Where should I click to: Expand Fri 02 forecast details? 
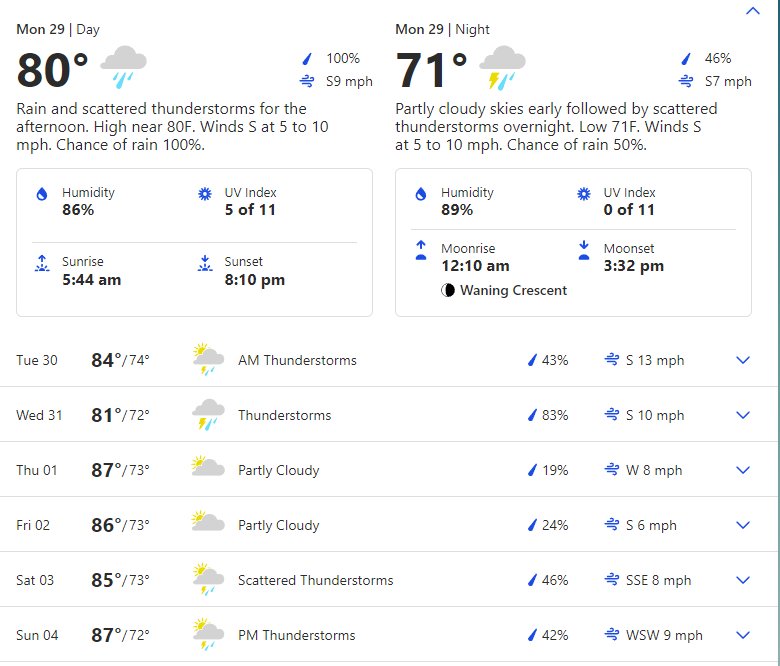743,525
